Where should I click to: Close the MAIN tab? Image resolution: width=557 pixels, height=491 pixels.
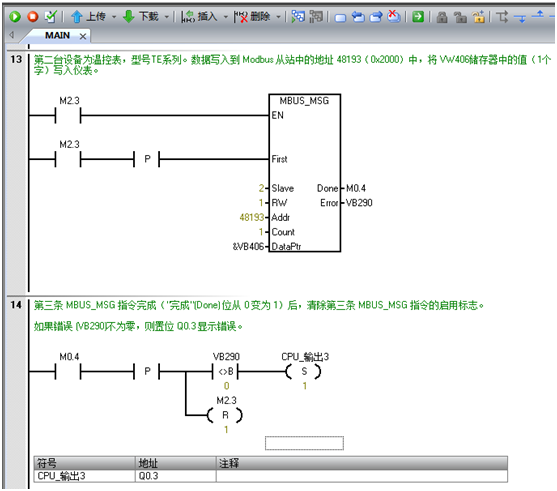coord(83,36)
